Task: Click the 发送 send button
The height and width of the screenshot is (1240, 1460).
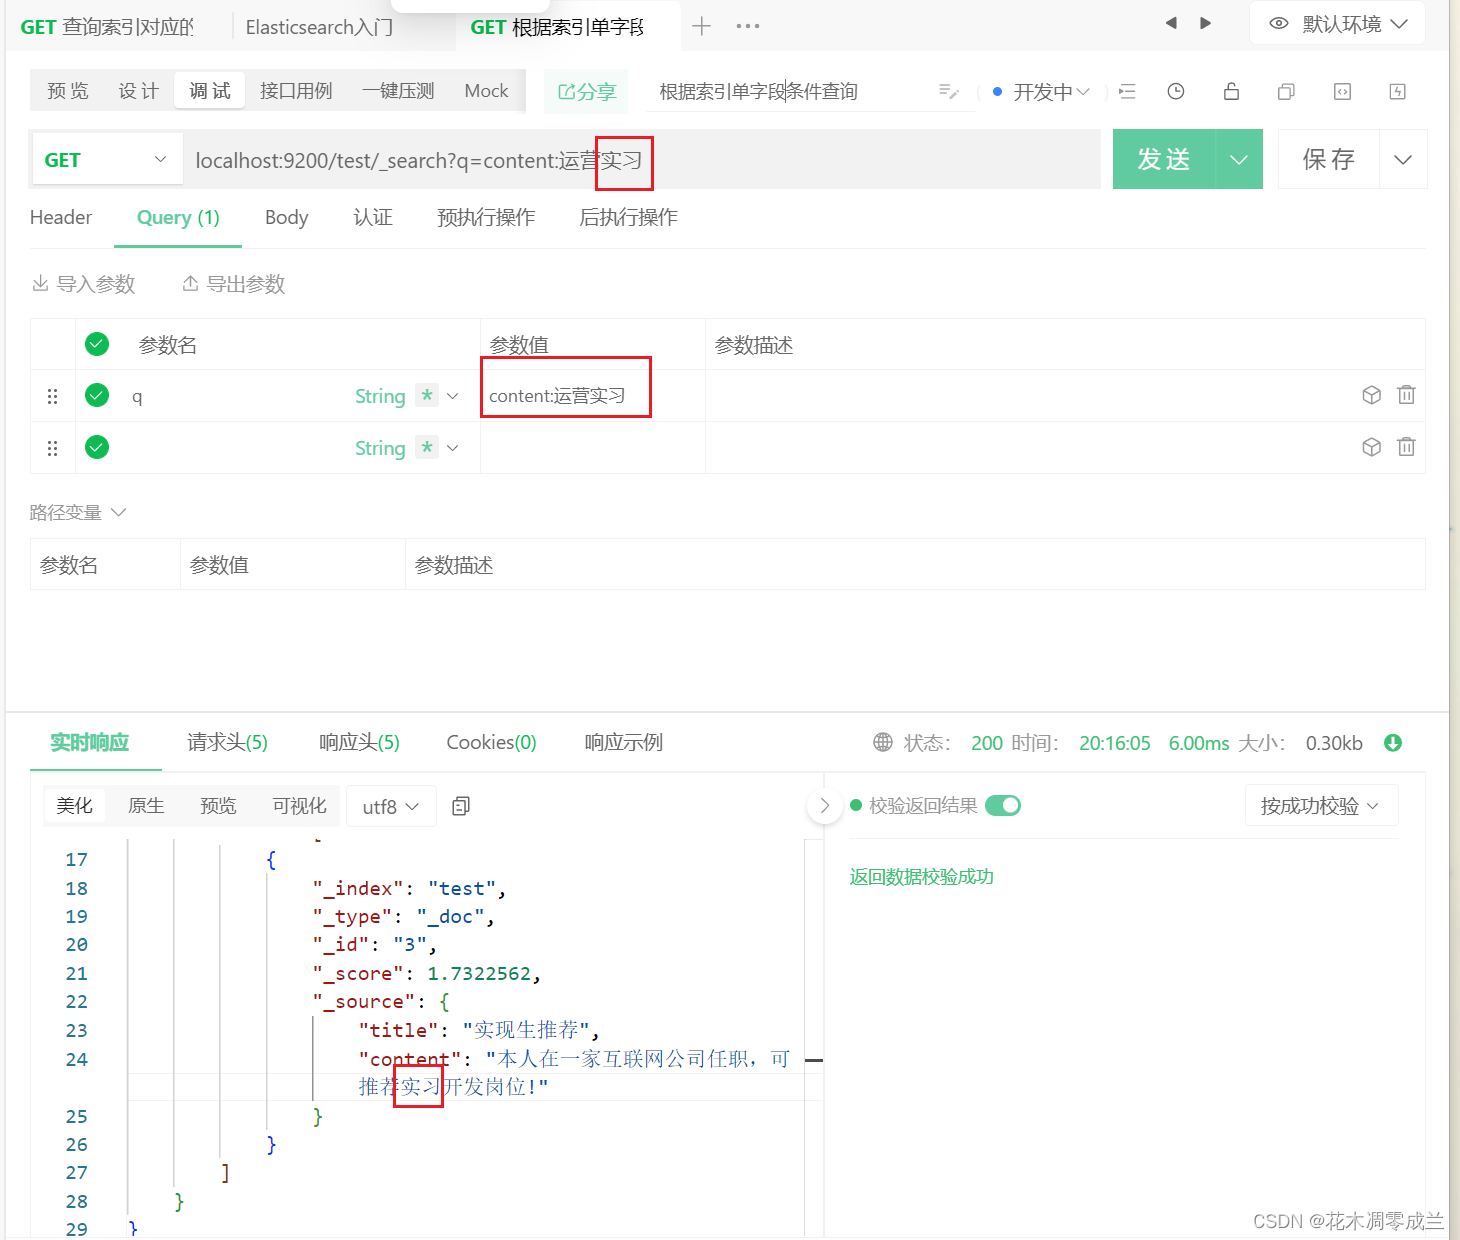Action: [x=1164, y=160]
